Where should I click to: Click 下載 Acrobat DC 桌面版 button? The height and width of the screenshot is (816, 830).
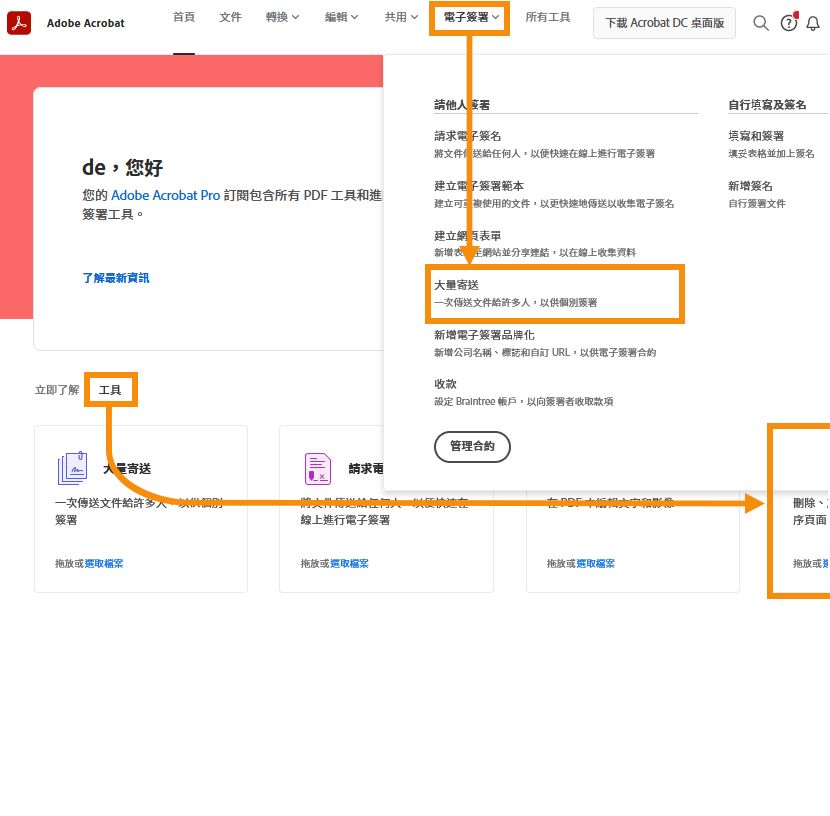point(664,23)
